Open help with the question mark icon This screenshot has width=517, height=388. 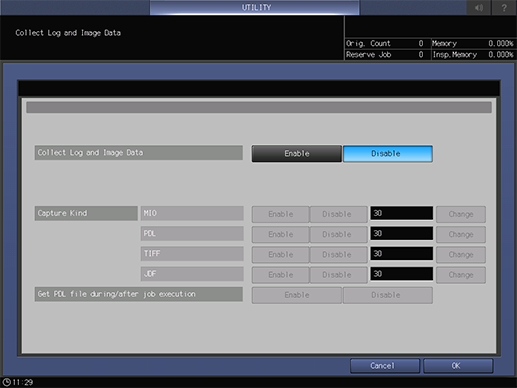504,7
